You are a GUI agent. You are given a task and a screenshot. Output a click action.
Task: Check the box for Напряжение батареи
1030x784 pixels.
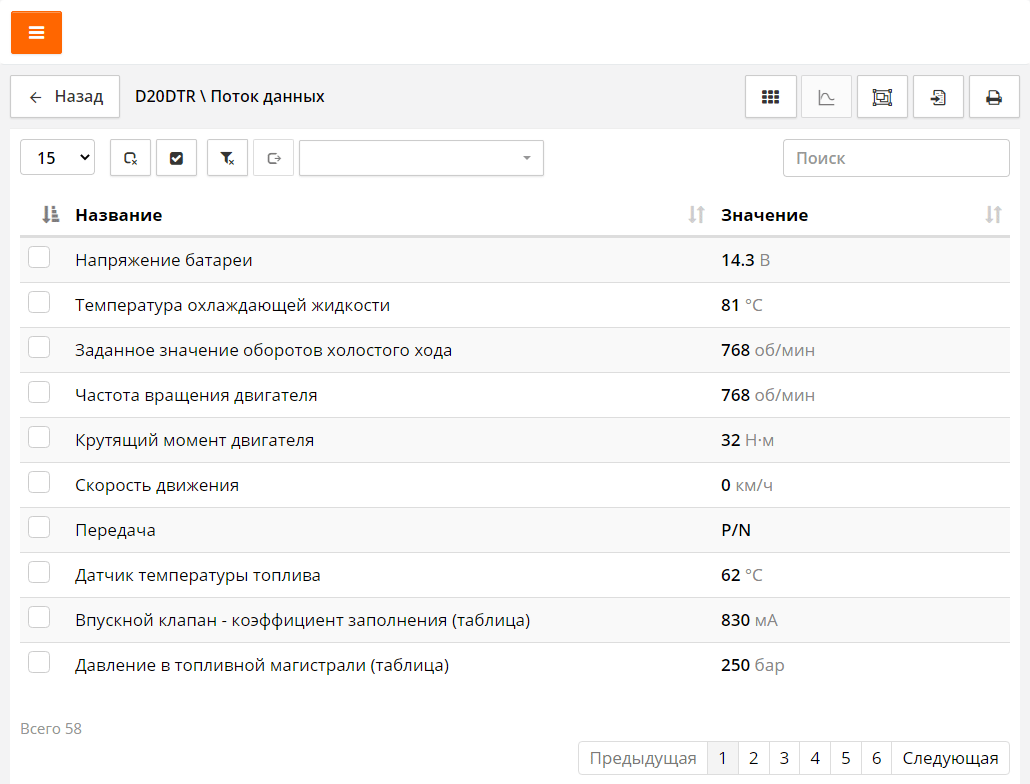[39, 258]
